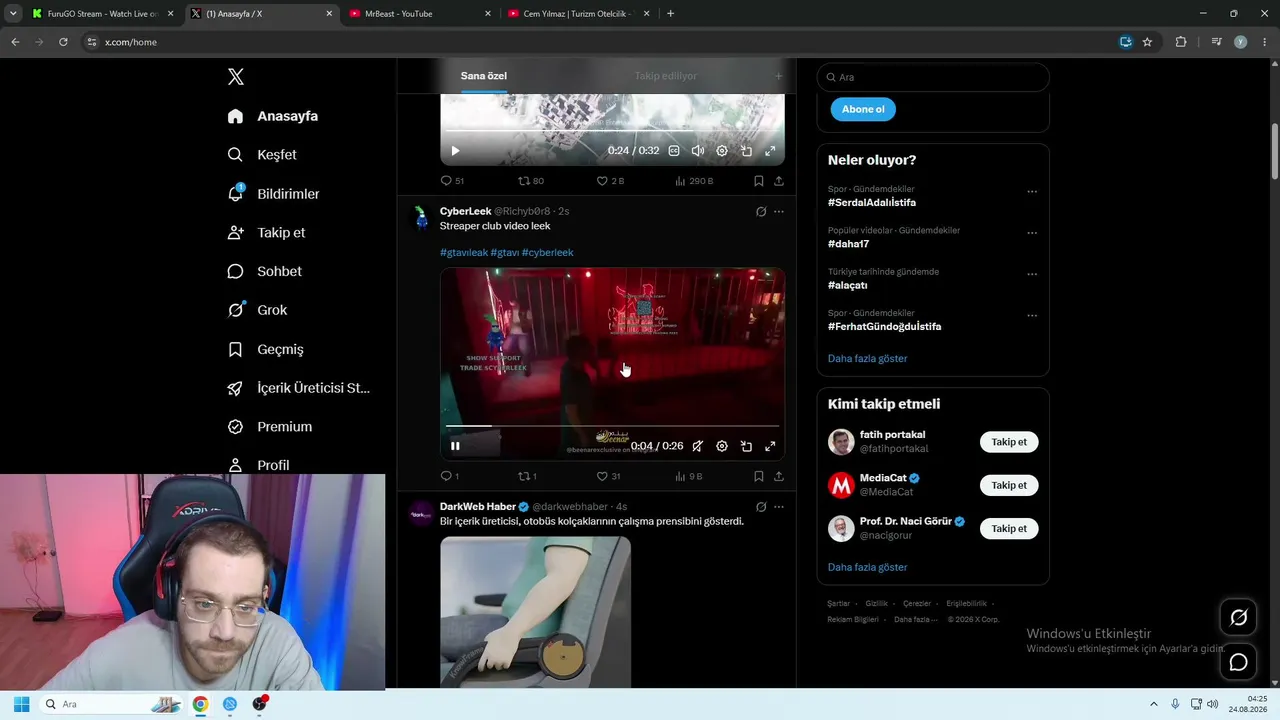This screenshot has width=1280, height=720.
Task: Open settings gear on CyberLeek video
Action: (x=722, y=446)
